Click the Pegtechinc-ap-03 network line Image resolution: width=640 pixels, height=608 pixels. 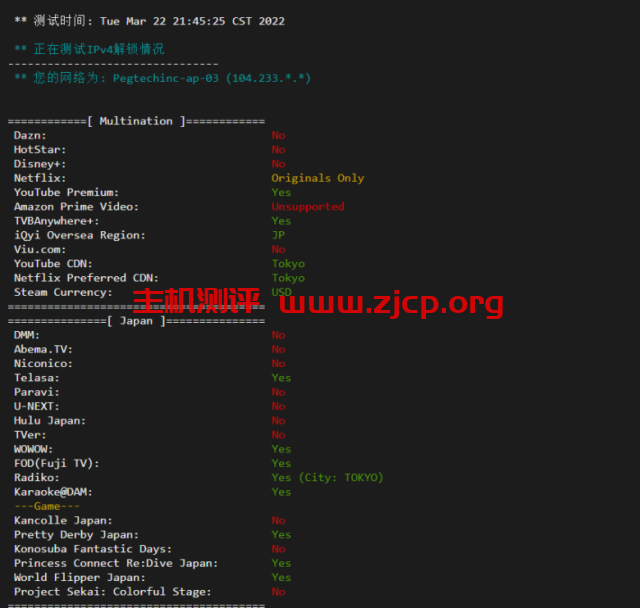coord(162,78)
